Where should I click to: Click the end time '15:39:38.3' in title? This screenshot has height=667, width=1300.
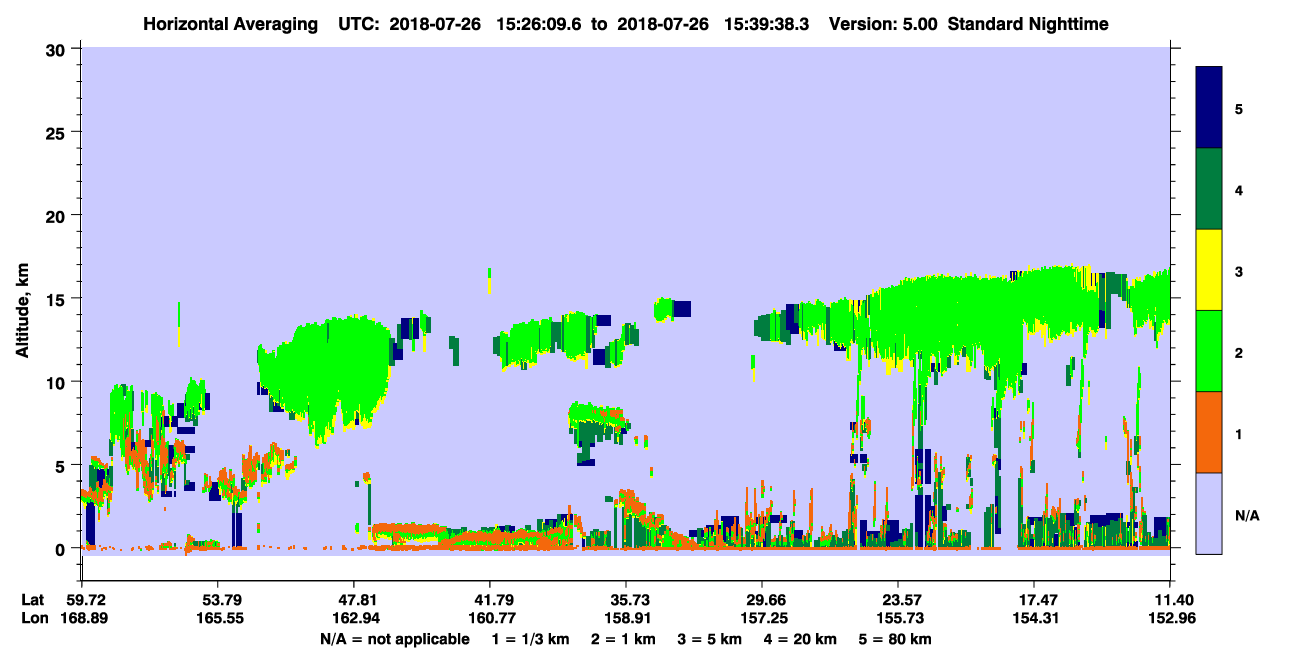point(768,23)
